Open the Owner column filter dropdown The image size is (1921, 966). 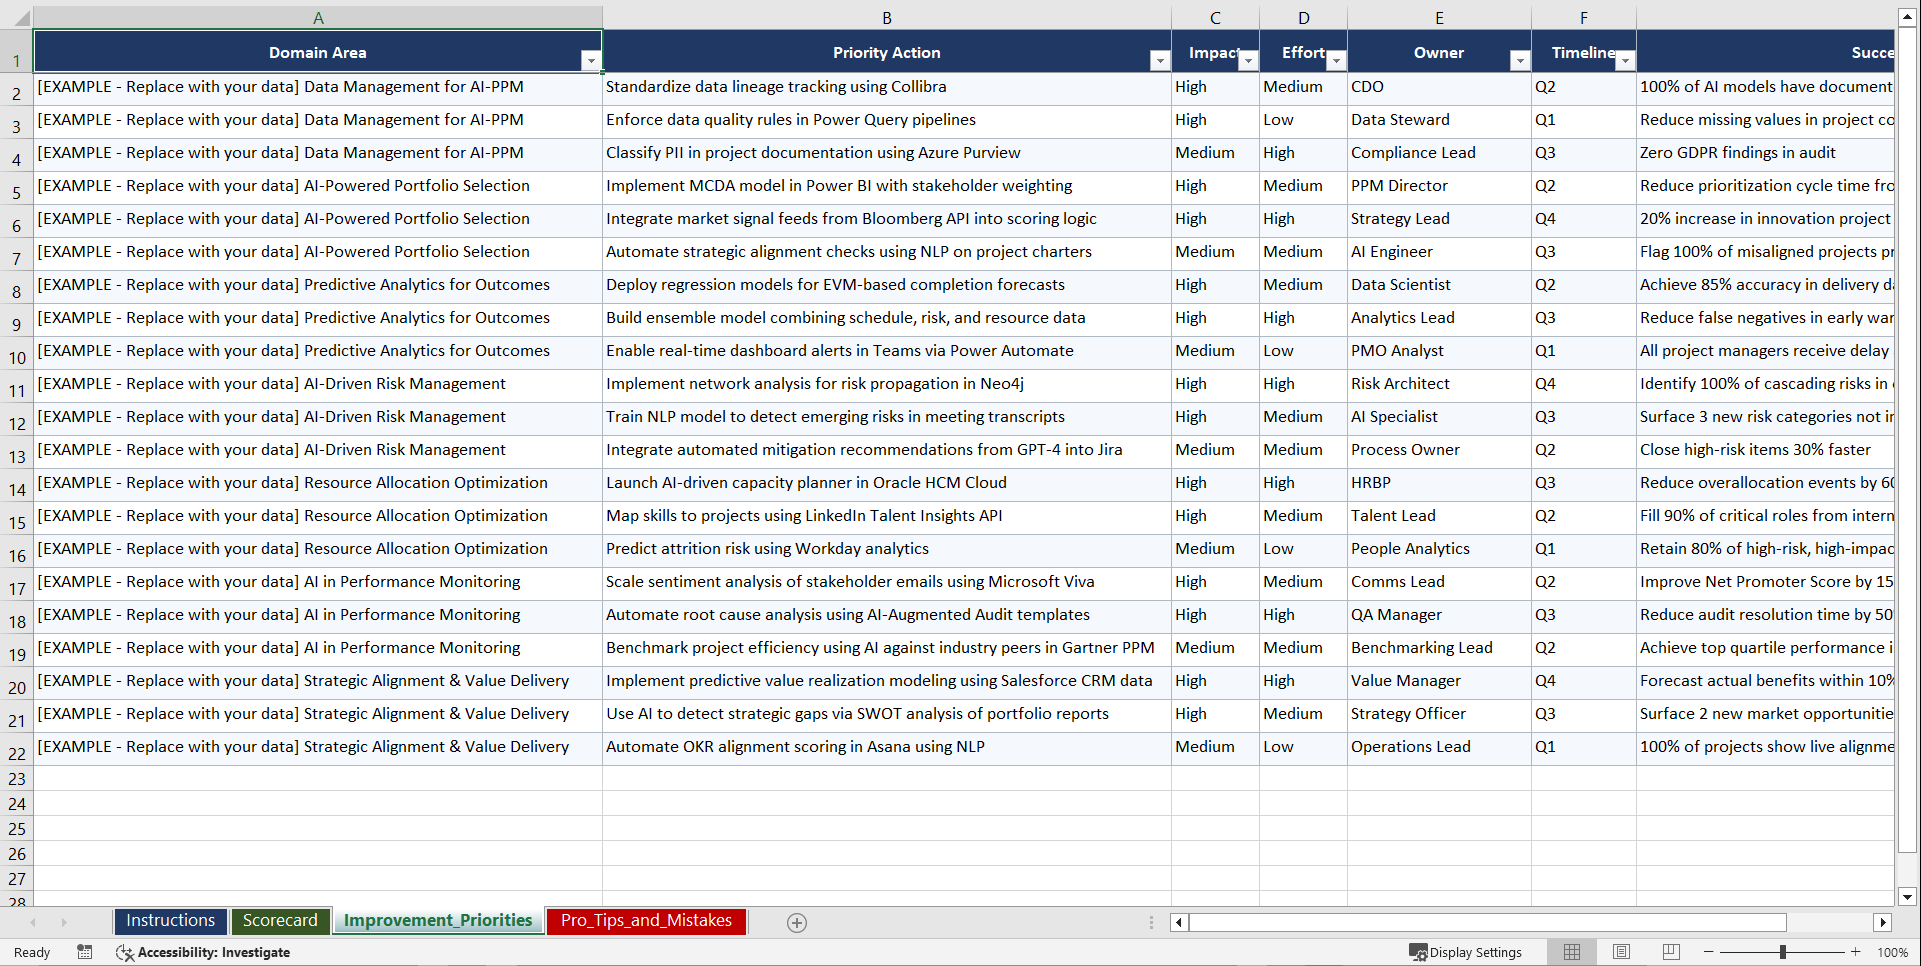click(x=1520, y=60)
